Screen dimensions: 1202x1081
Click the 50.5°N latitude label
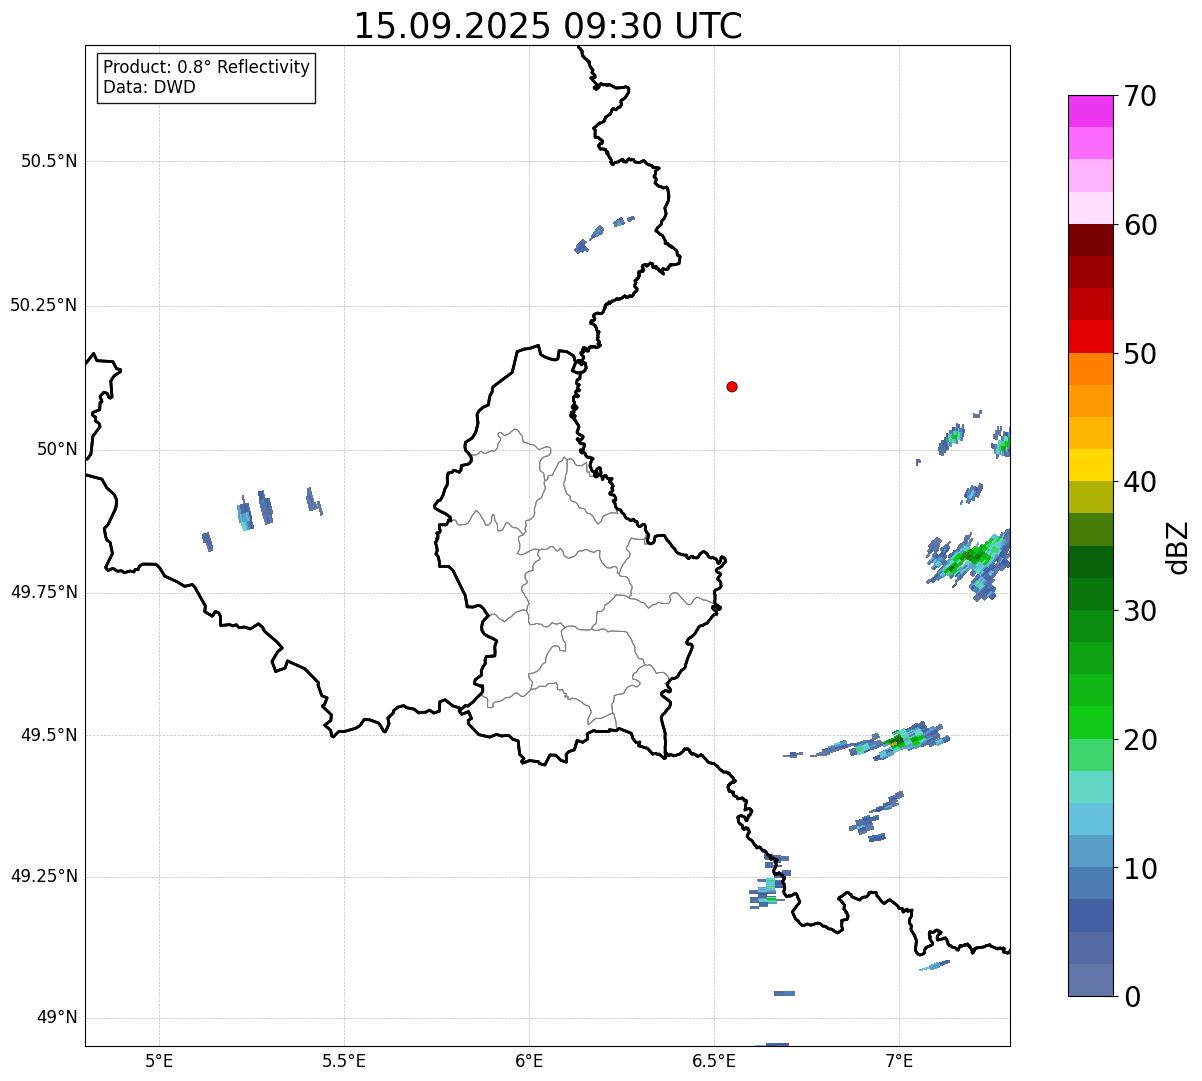(x=49, y=161)
